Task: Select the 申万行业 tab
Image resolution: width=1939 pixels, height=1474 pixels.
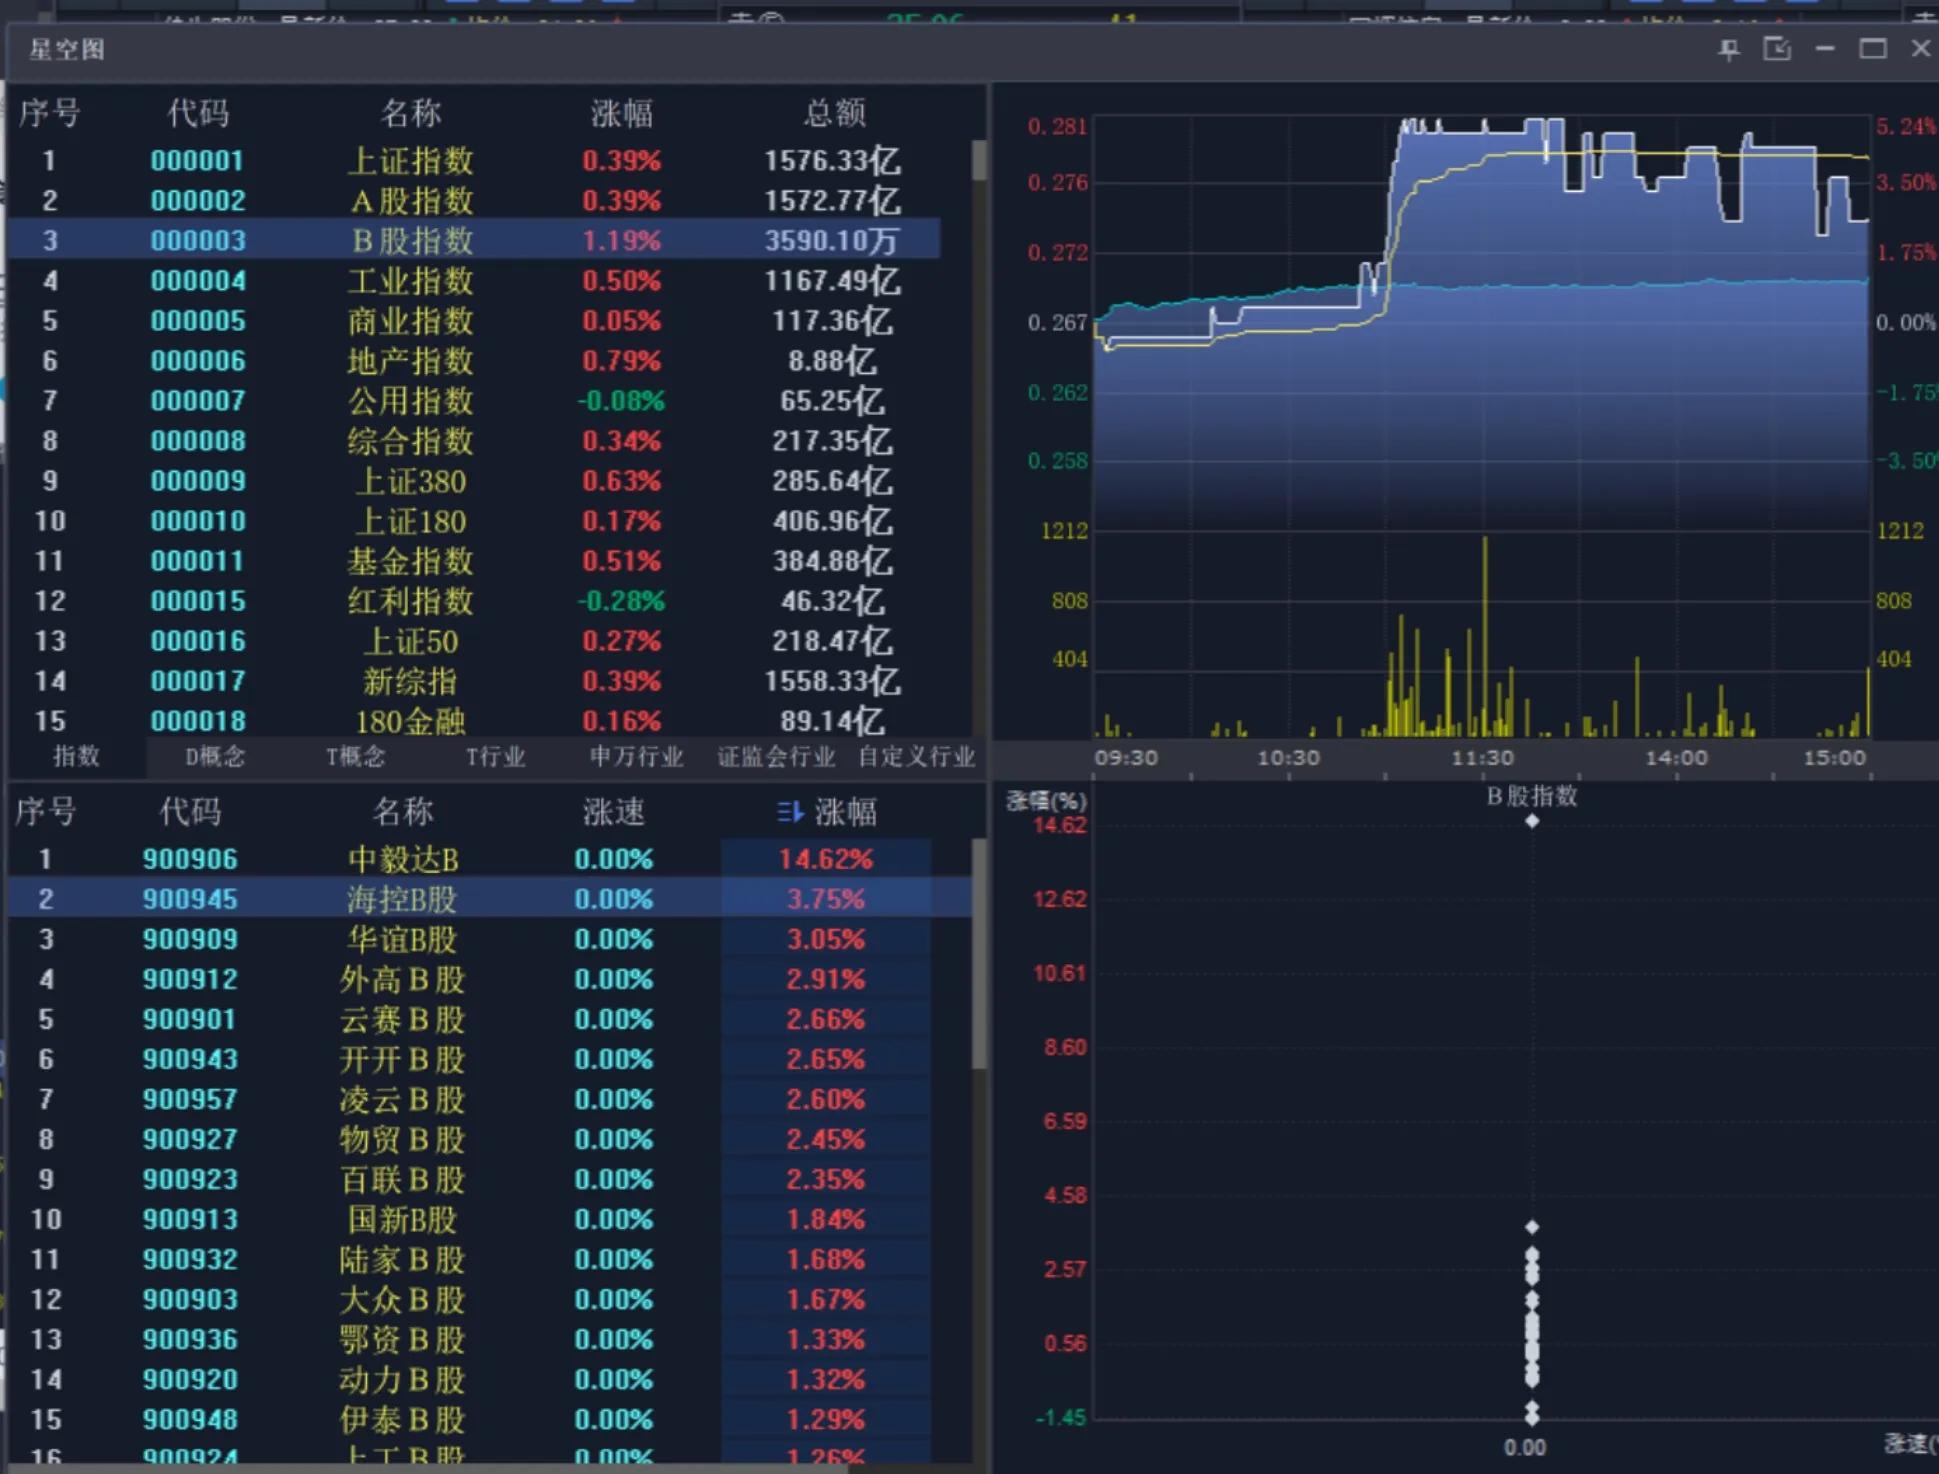Action: click(x=636, y=757)
